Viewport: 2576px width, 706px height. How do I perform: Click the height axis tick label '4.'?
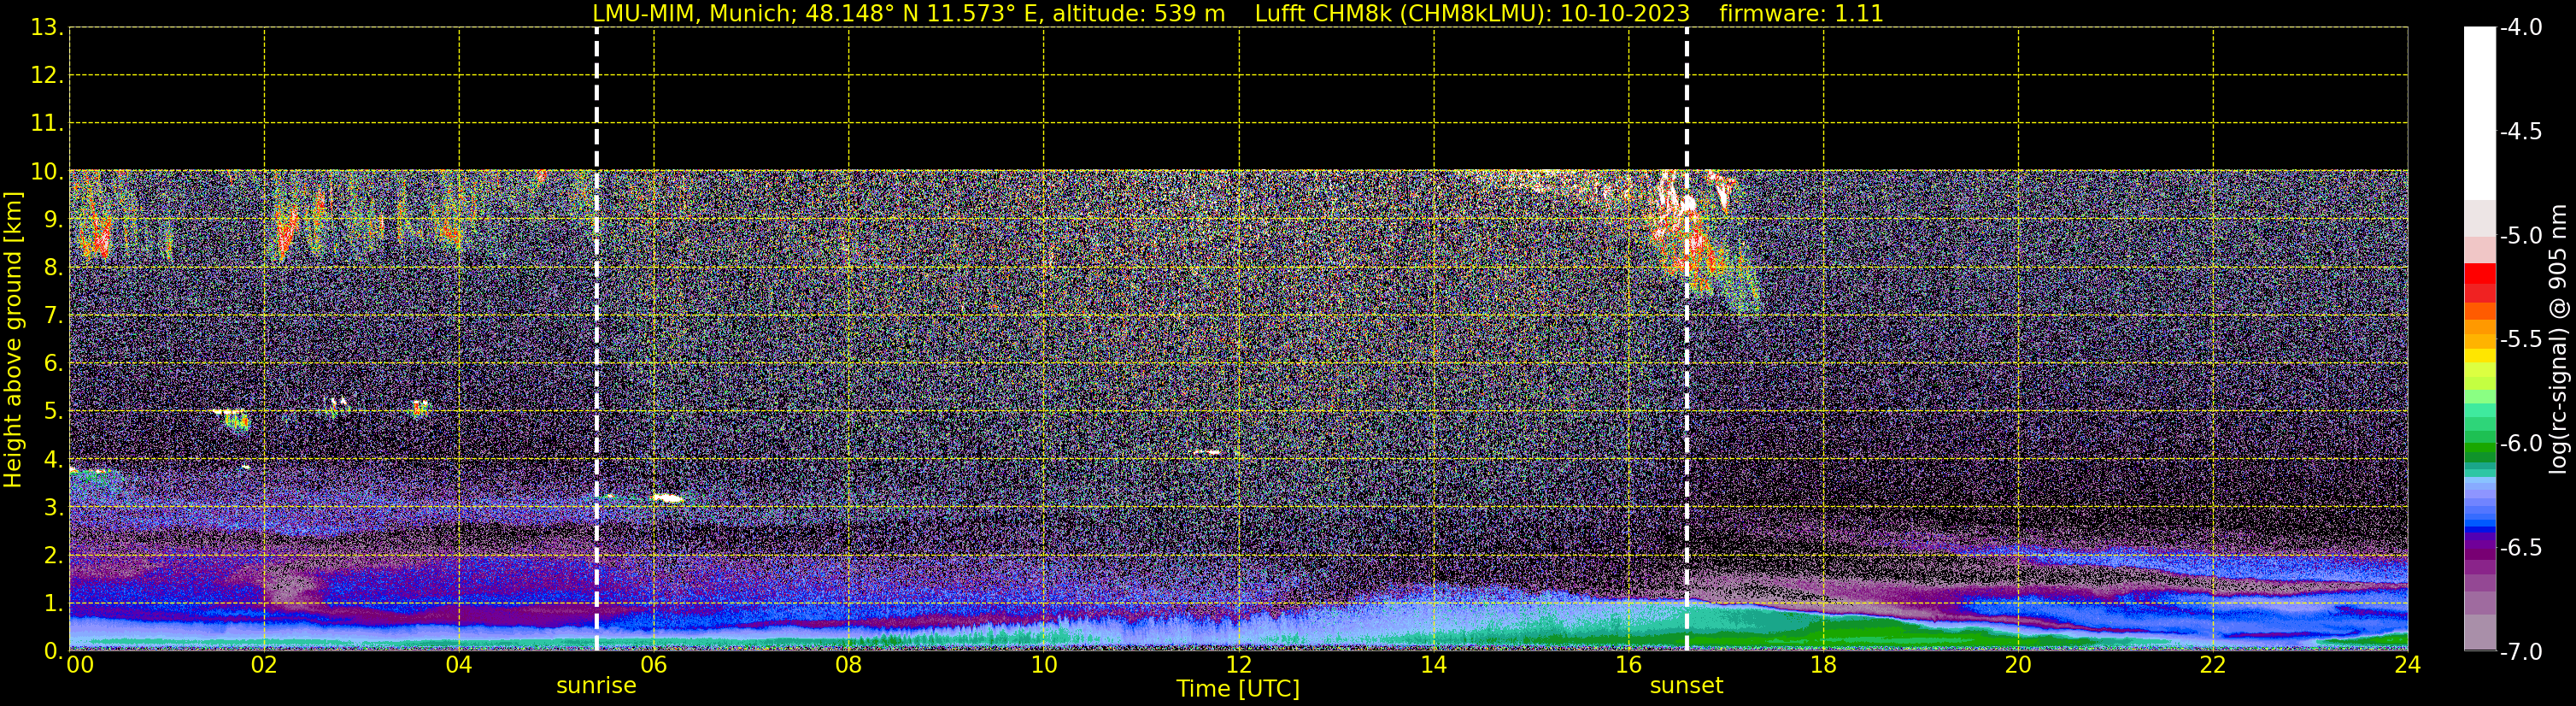point(53,460)
